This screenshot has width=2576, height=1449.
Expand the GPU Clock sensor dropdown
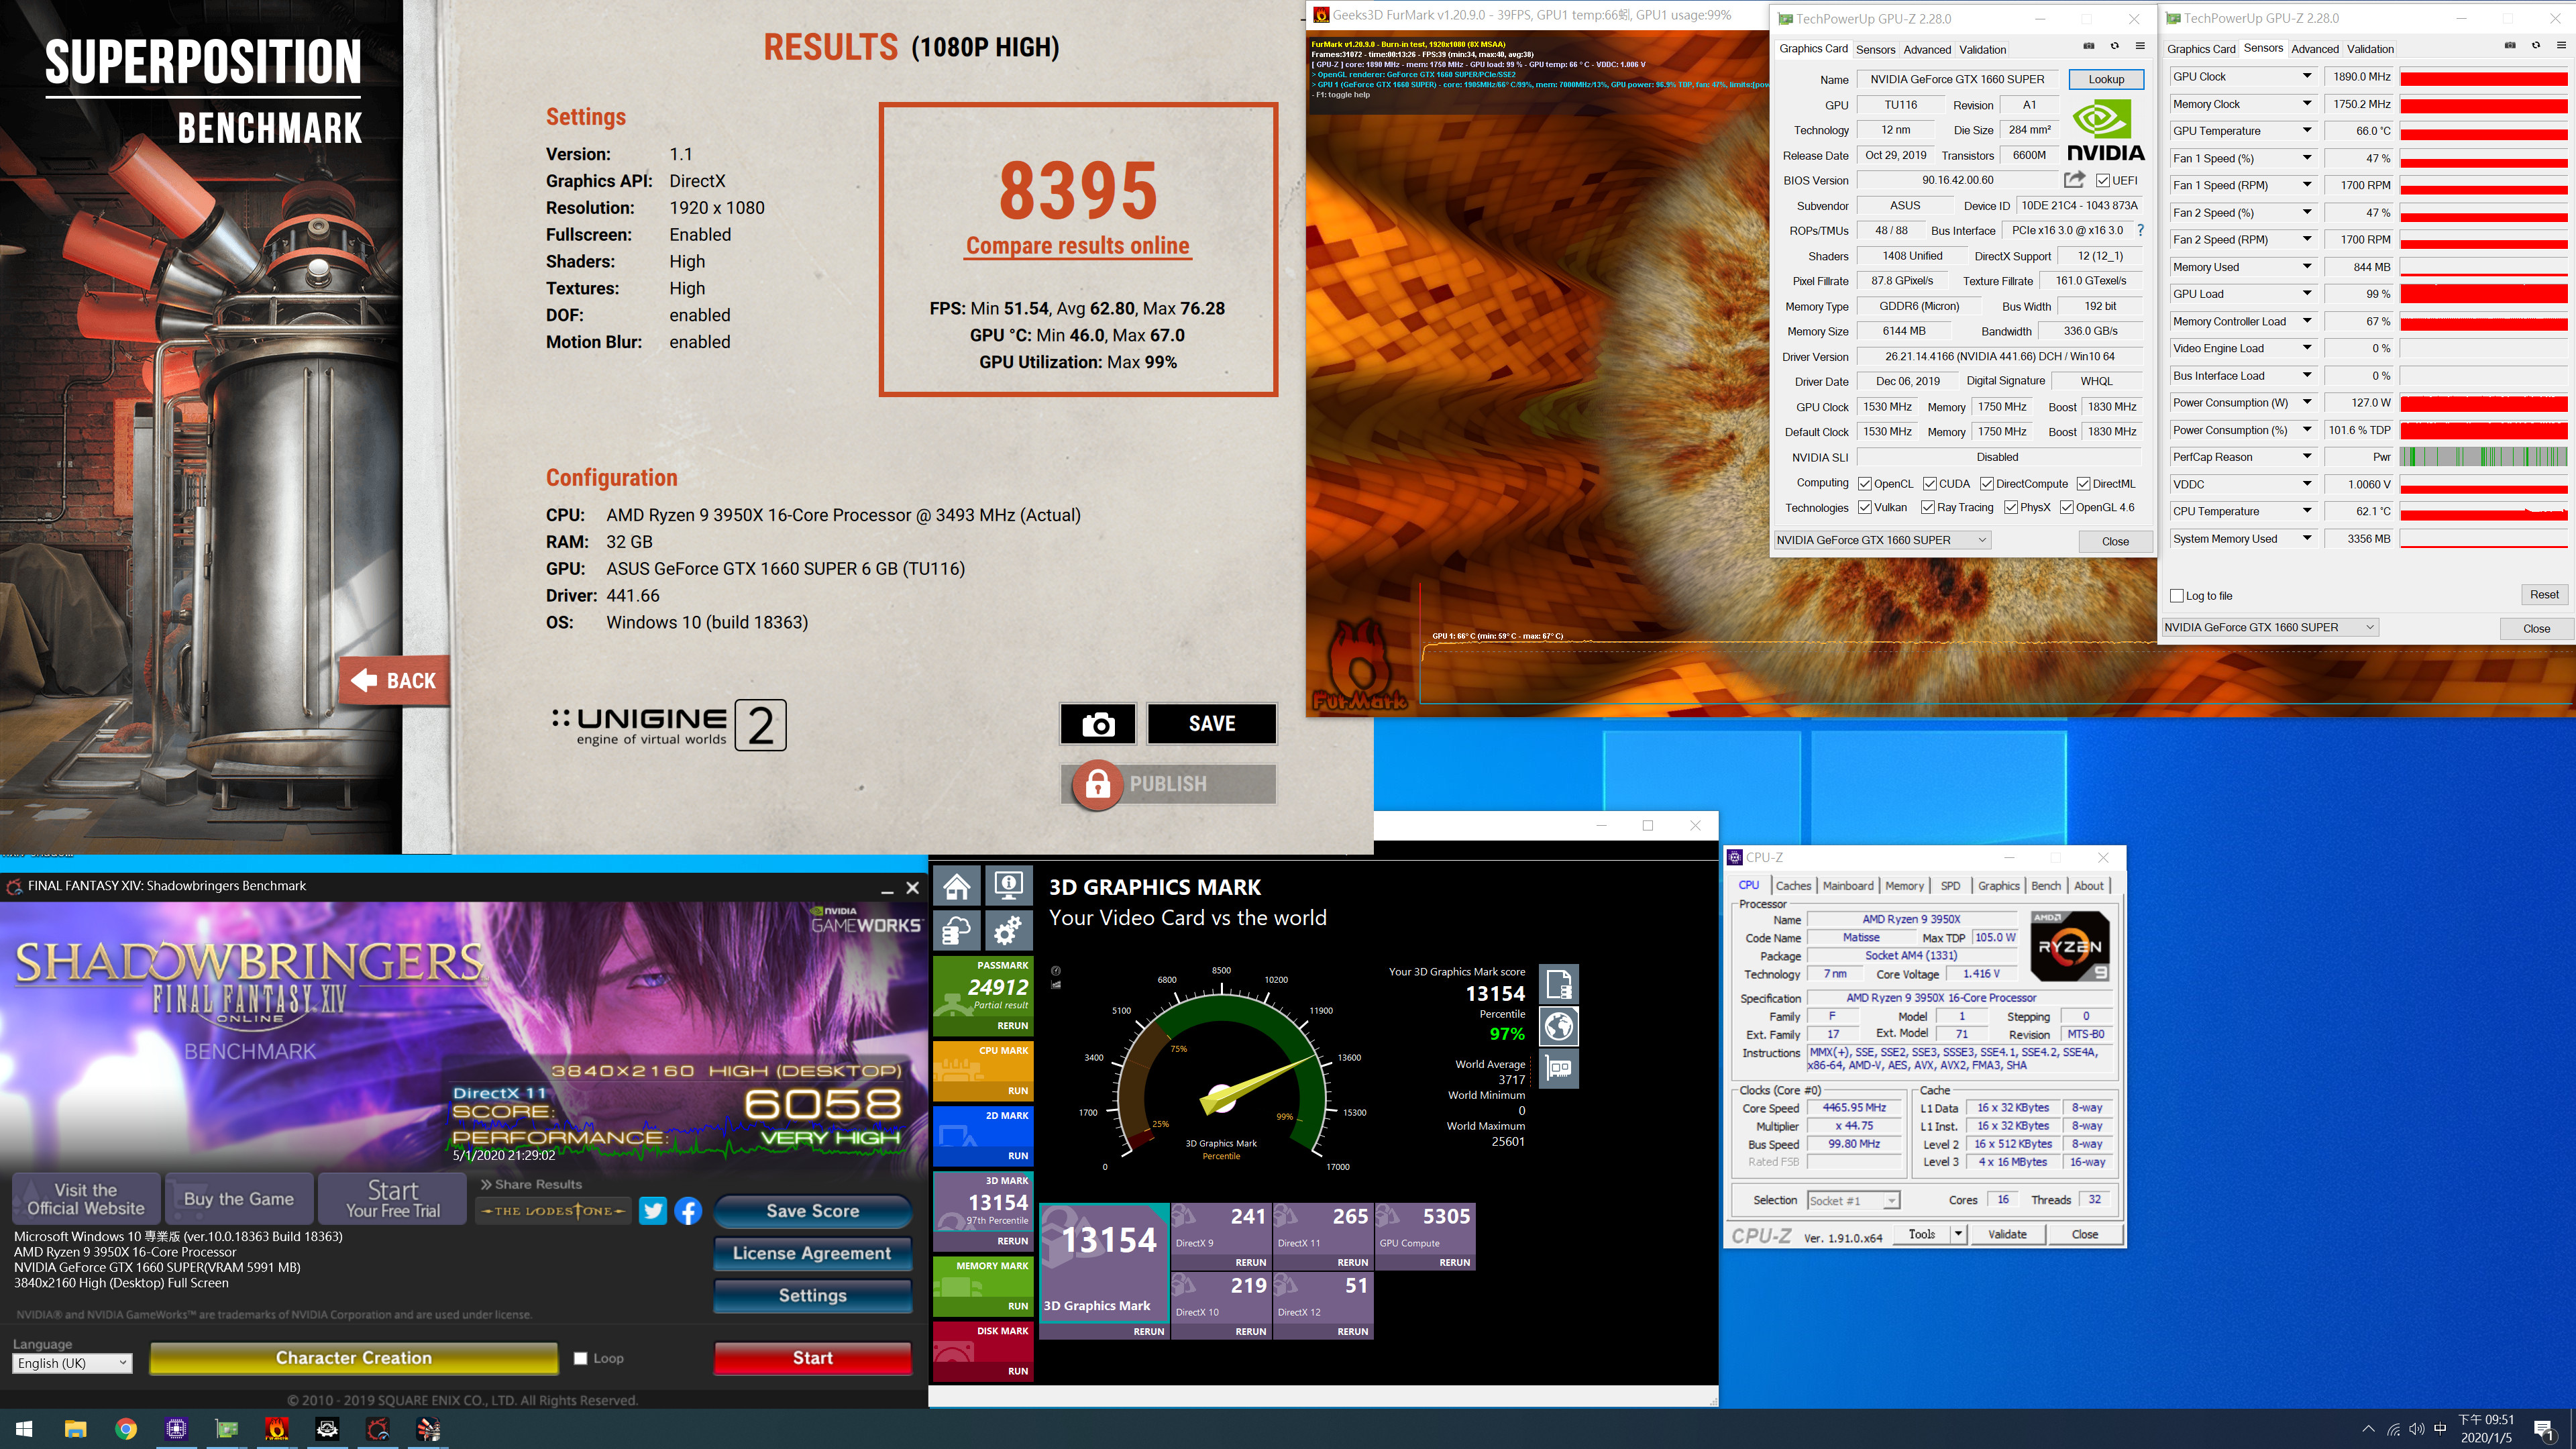pos(2307,76)
